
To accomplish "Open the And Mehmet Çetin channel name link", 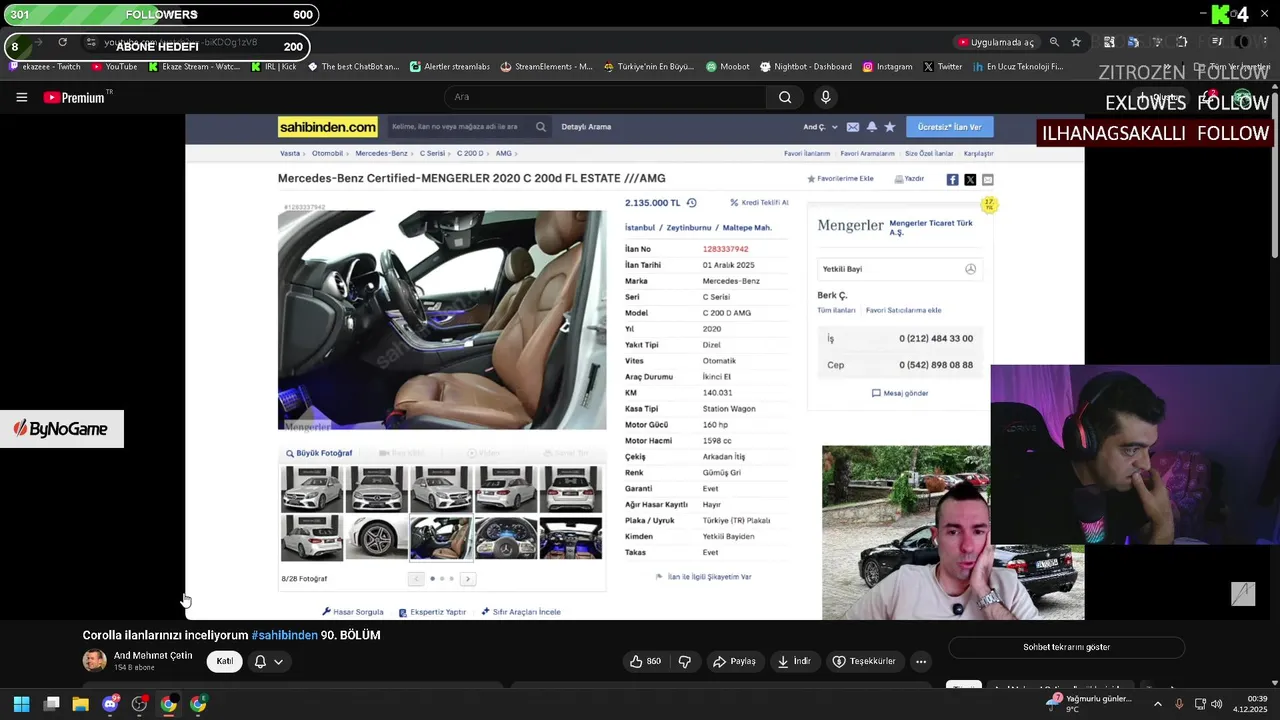I will (153, 655).
